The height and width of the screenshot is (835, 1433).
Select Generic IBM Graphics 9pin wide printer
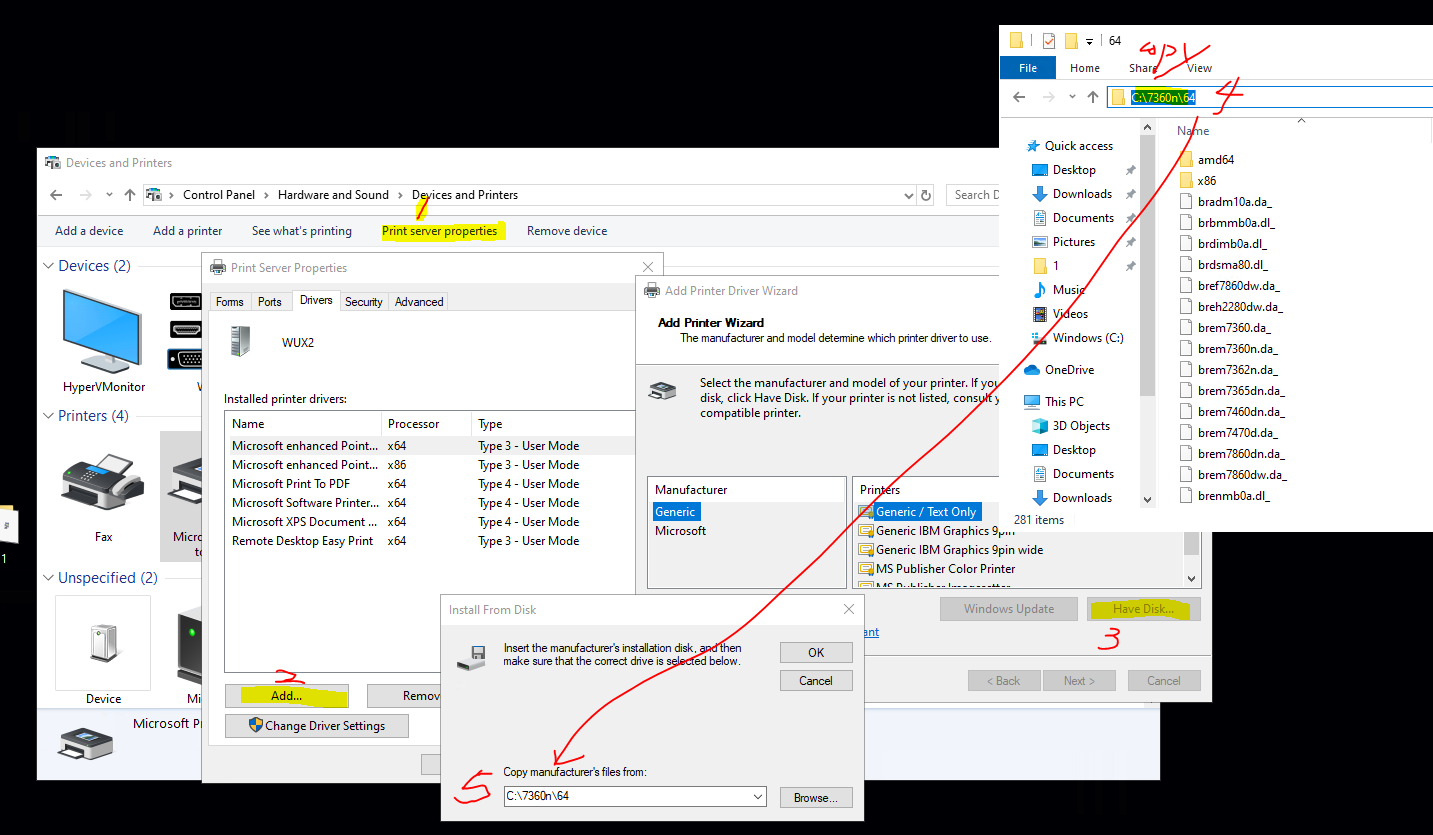(951, 550)
